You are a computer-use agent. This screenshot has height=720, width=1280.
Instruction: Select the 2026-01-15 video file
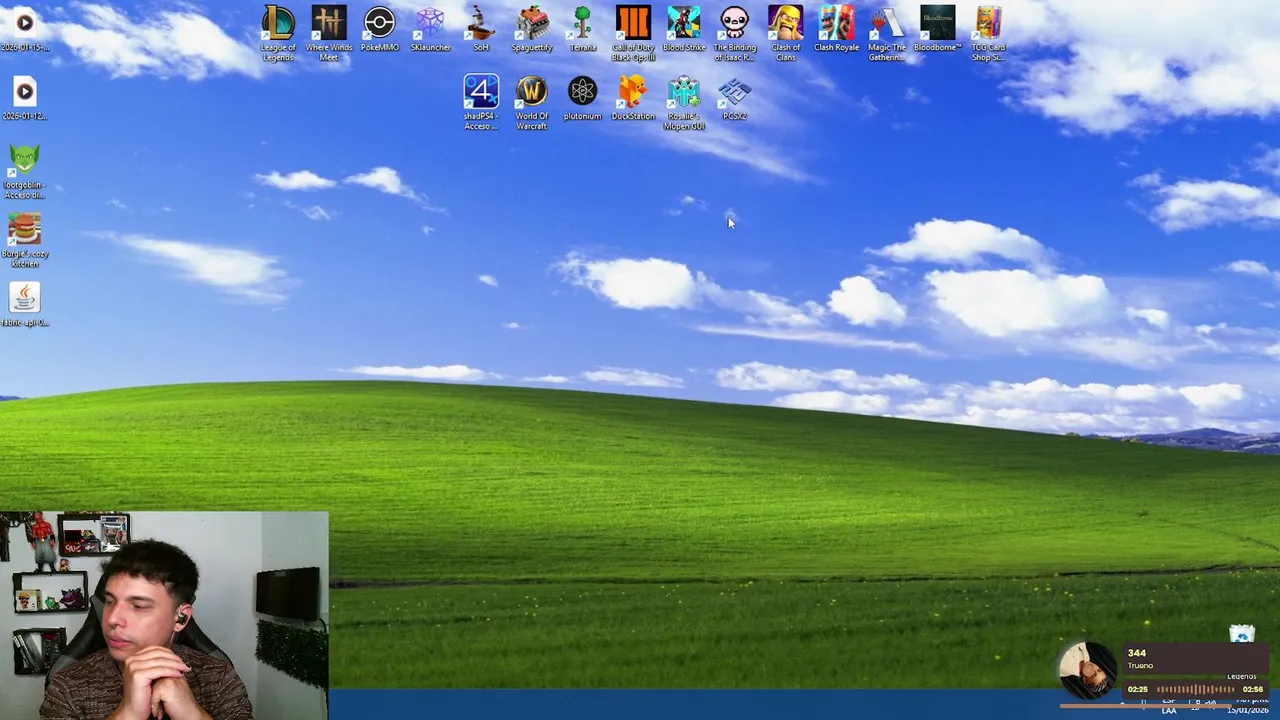coord(25,28)
